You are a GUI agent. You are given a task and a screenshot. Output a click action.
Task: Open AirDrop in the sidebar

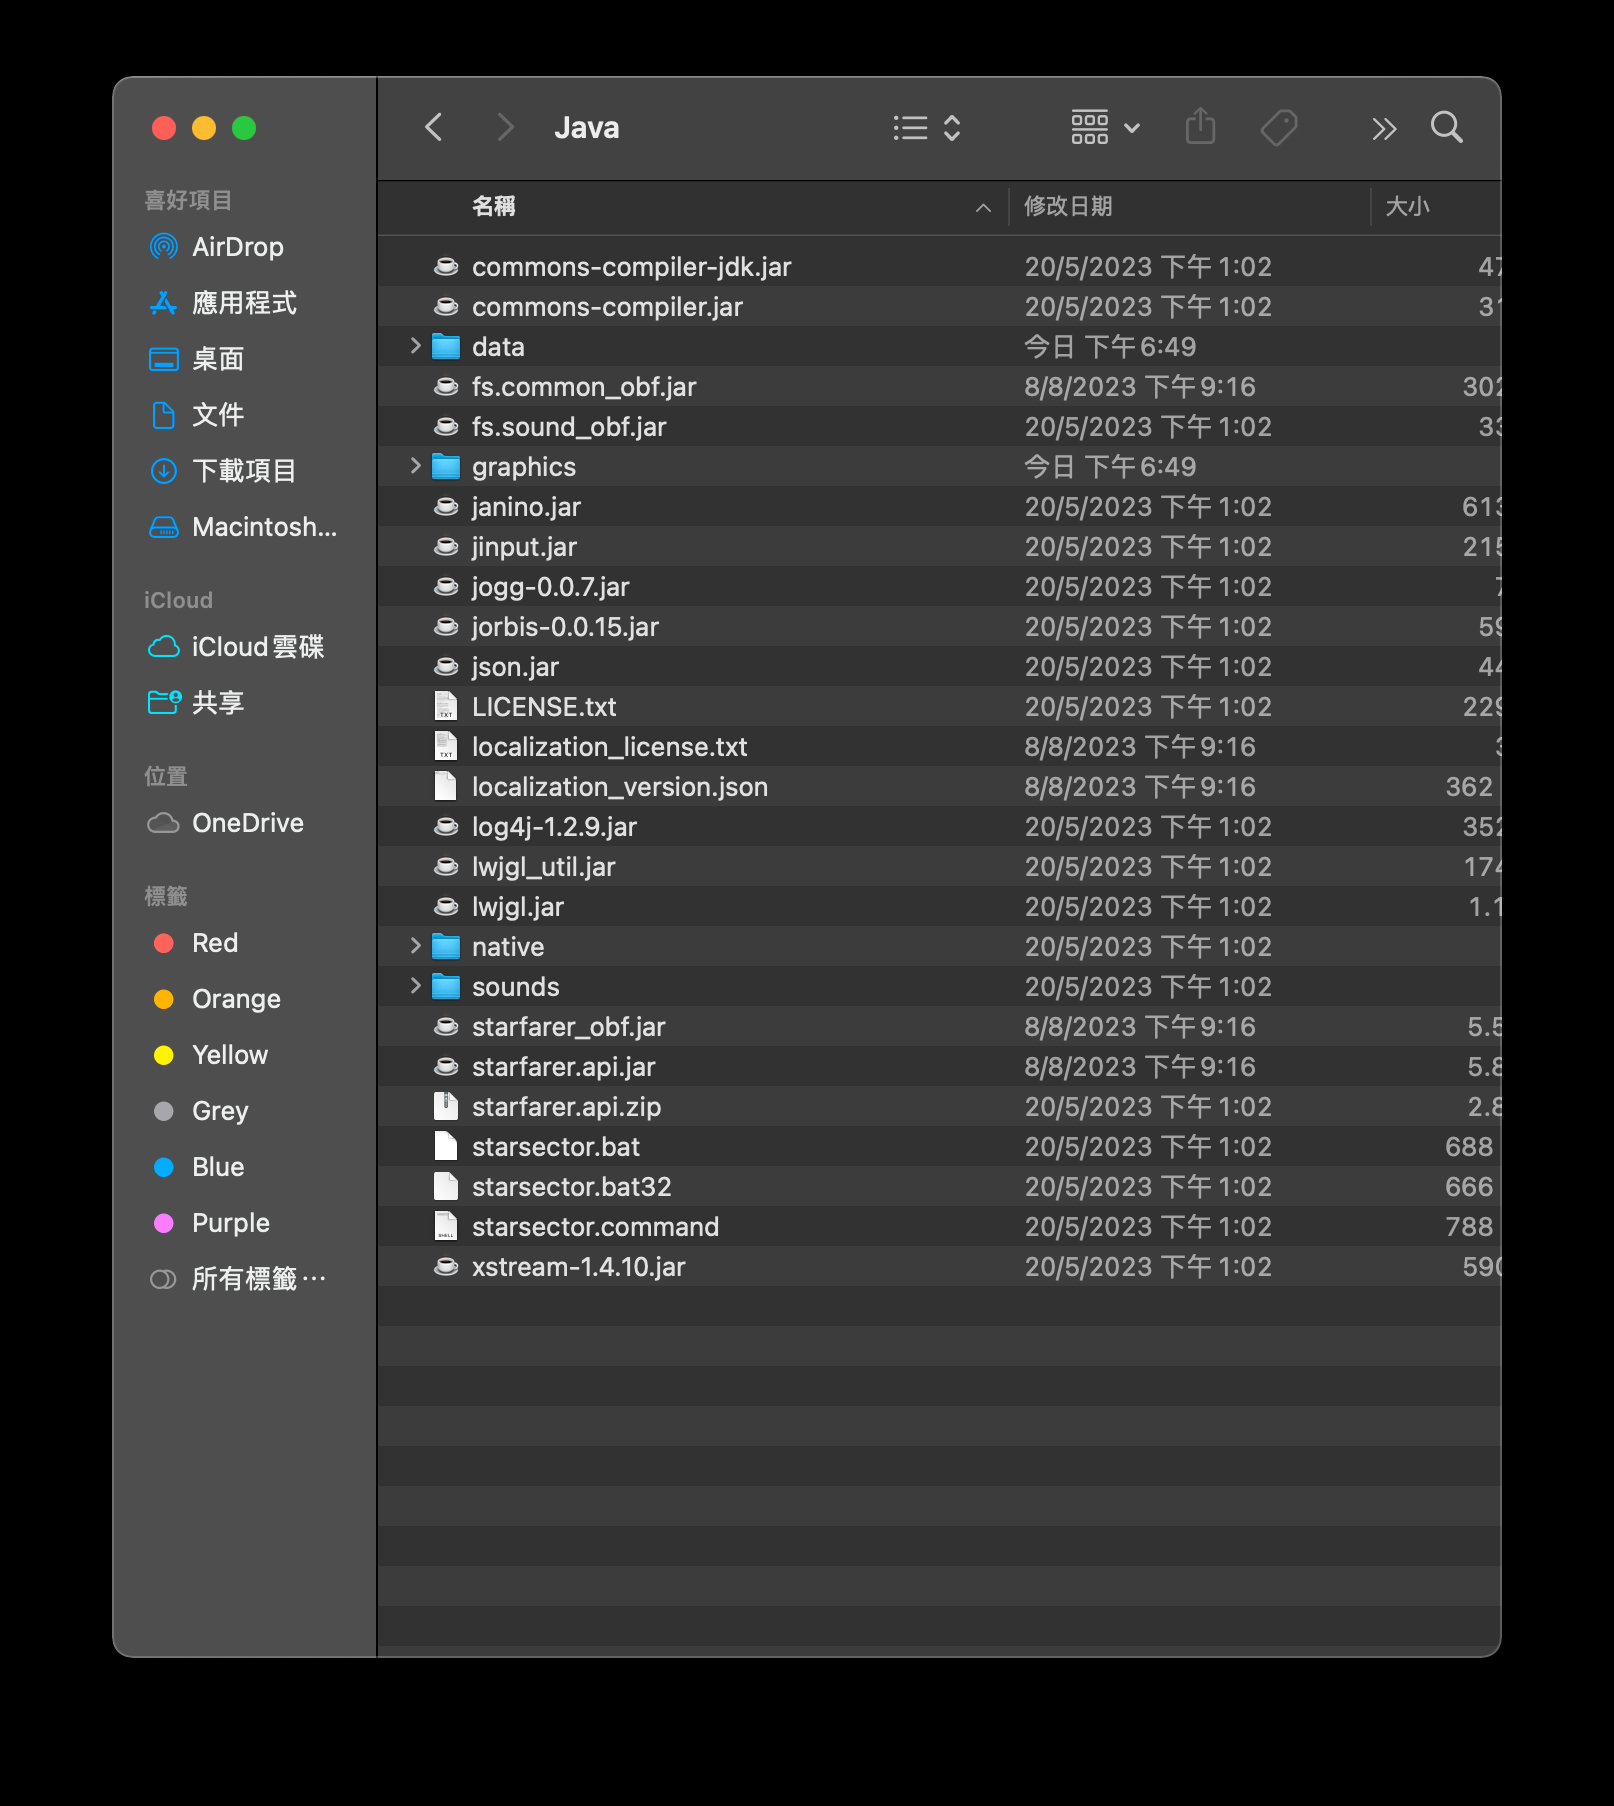tap(237, 247)
